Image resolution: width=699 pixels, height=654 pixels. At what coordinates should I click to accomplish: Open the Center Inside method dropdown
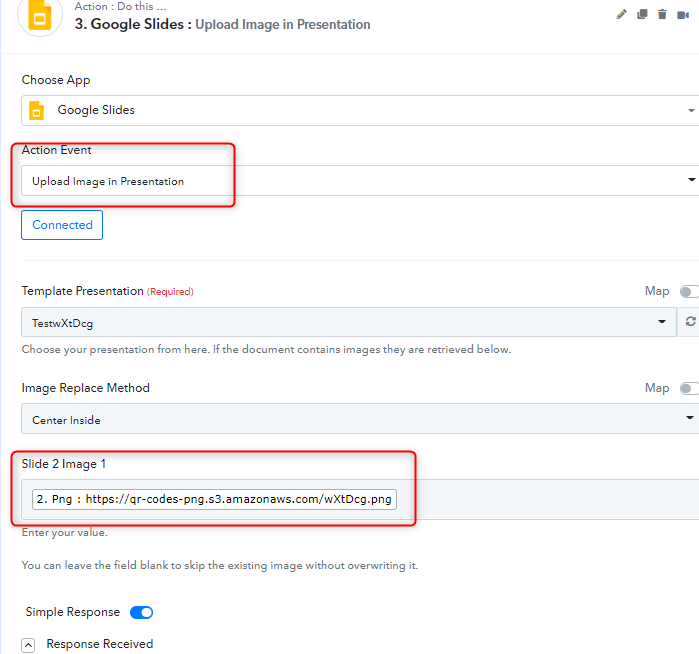coord(360,419)
